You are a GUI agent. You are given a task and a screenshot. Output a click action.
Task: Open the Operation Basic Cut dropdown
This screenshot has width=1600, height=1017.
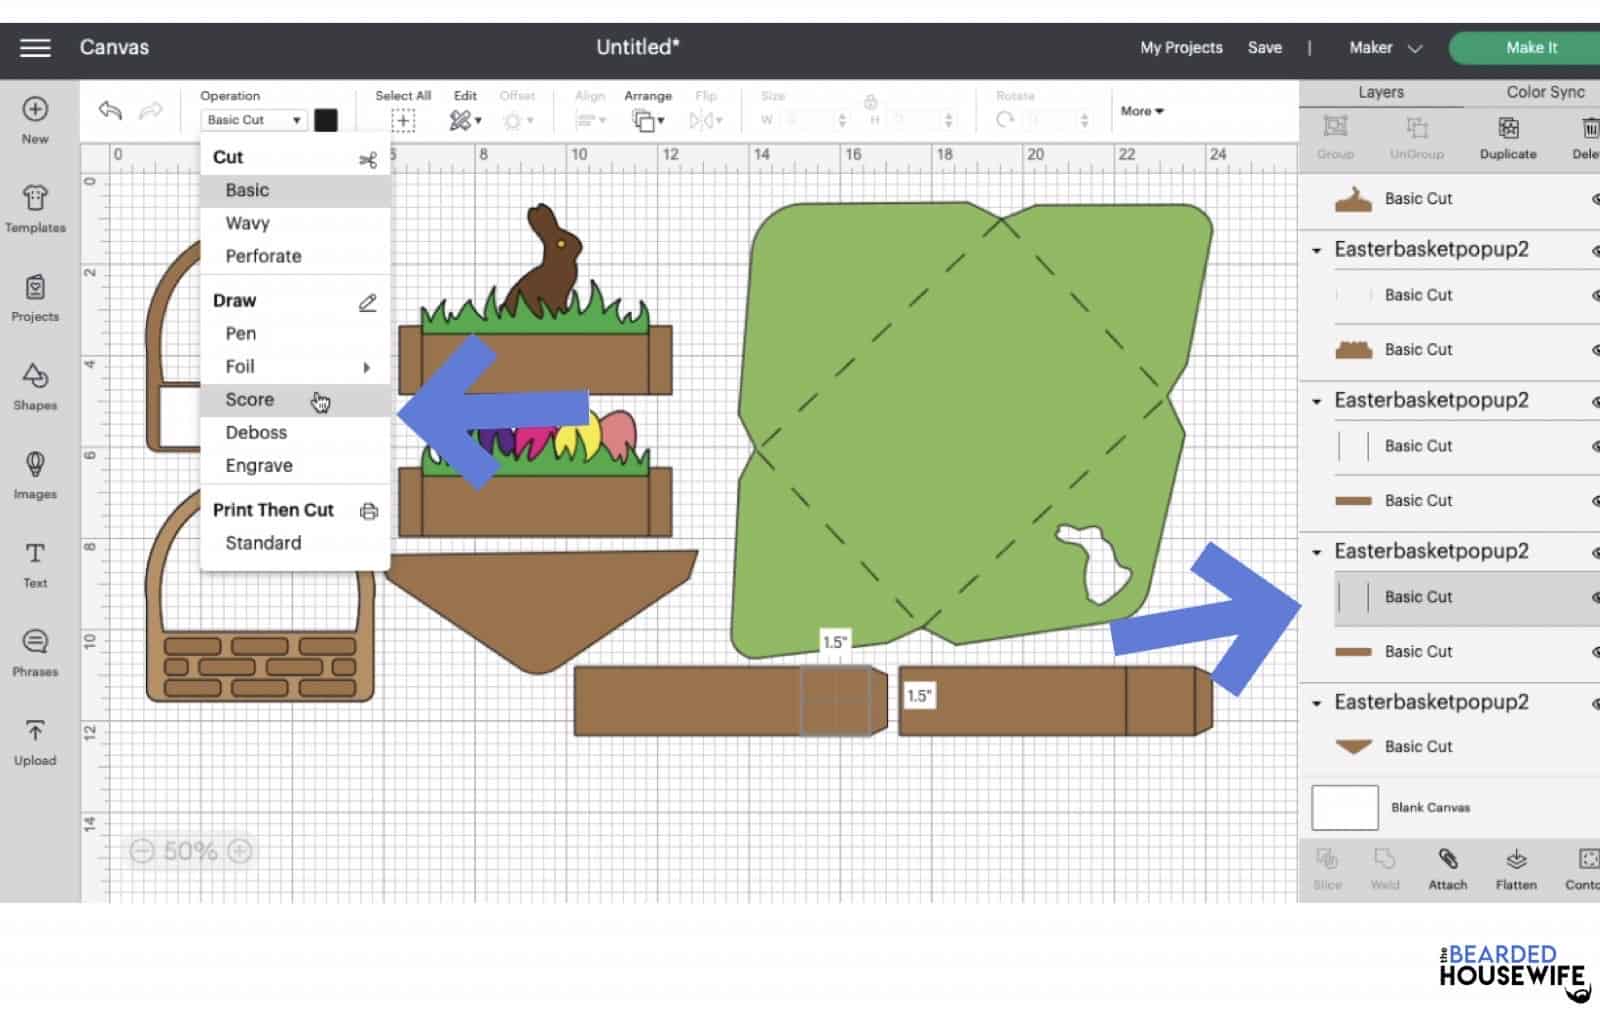pos(254,120)
